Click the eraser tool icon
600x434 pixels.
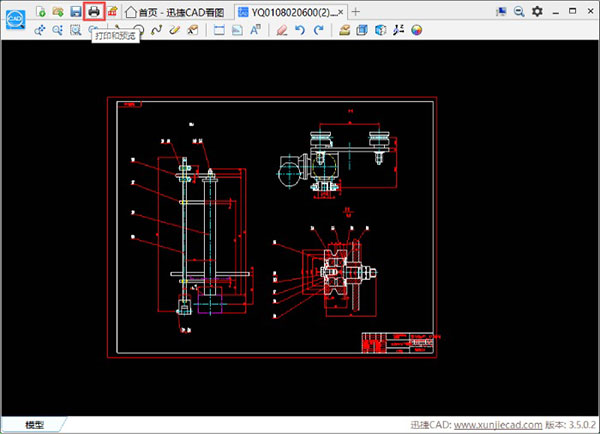282,30
